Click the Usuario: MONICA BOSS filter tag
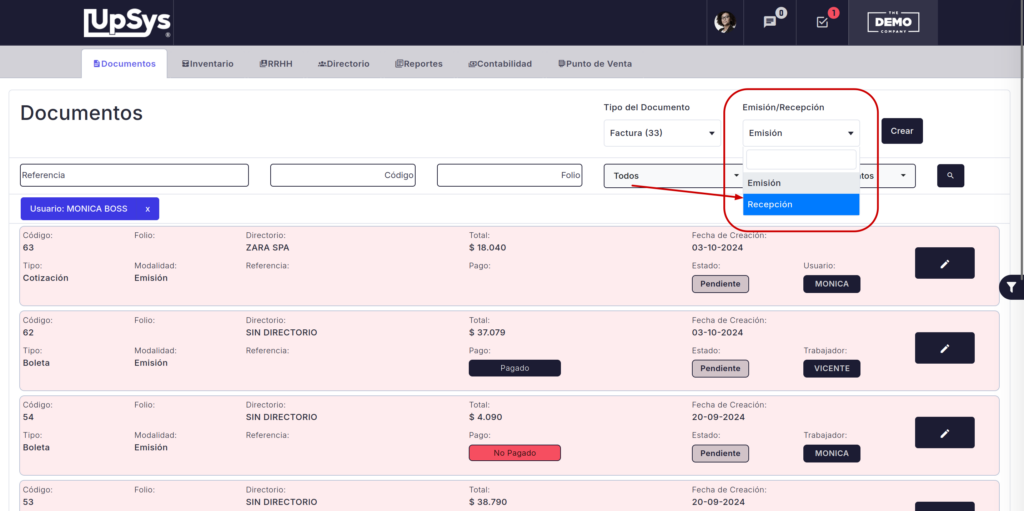The height and width of the screenshot is (511, 1024). [89, 209]
